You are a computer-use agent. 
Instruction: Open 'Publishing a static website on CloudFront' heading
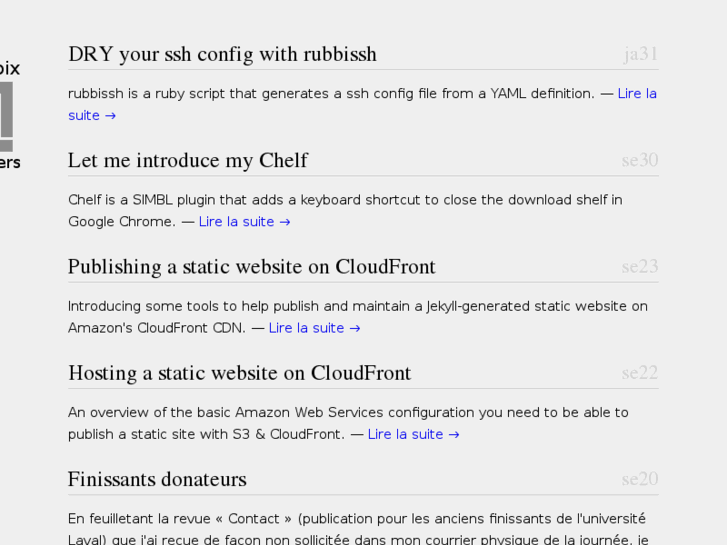coord(252,267)
